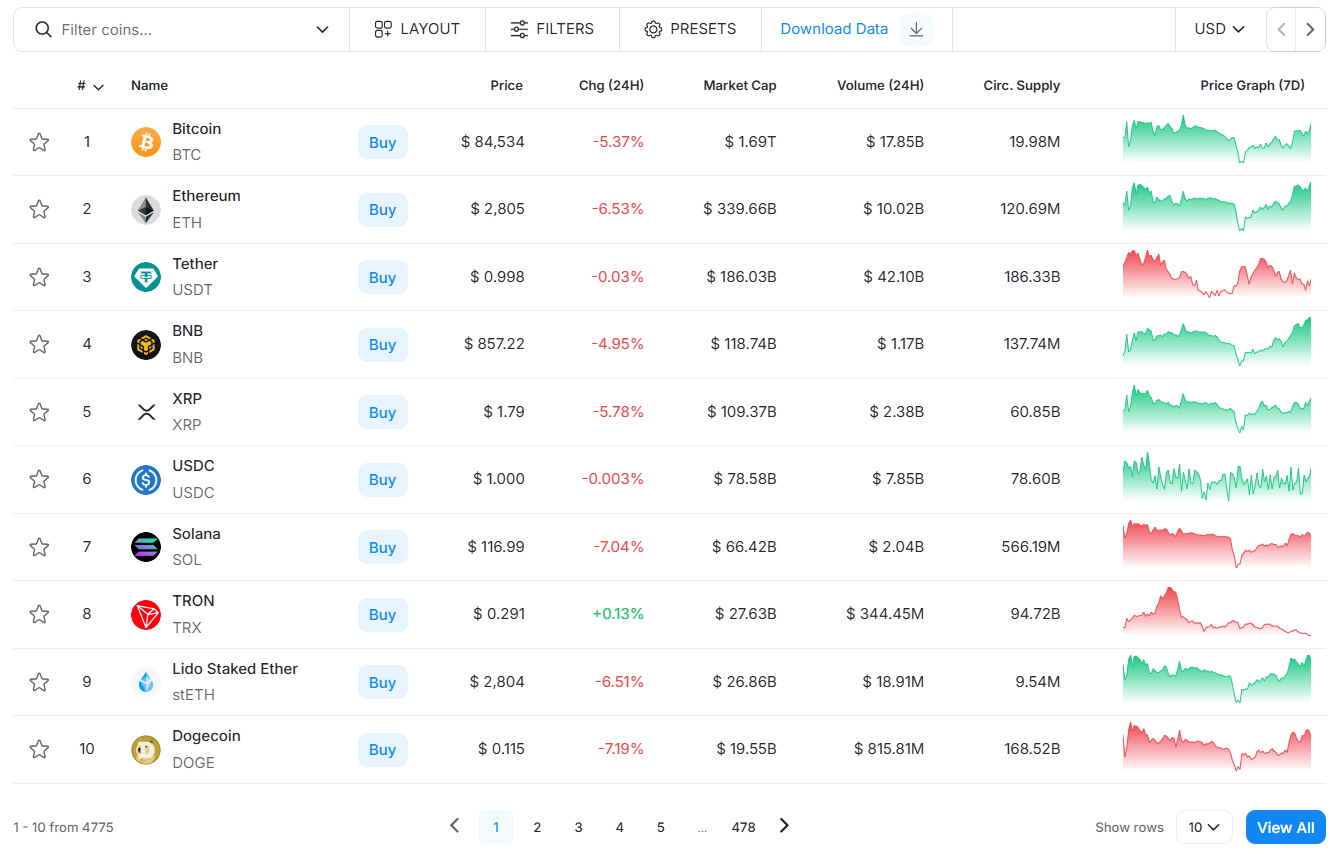Open the LAYOUT menu
This screenshot has width=1336, height=857.
(x=417, y=29)
